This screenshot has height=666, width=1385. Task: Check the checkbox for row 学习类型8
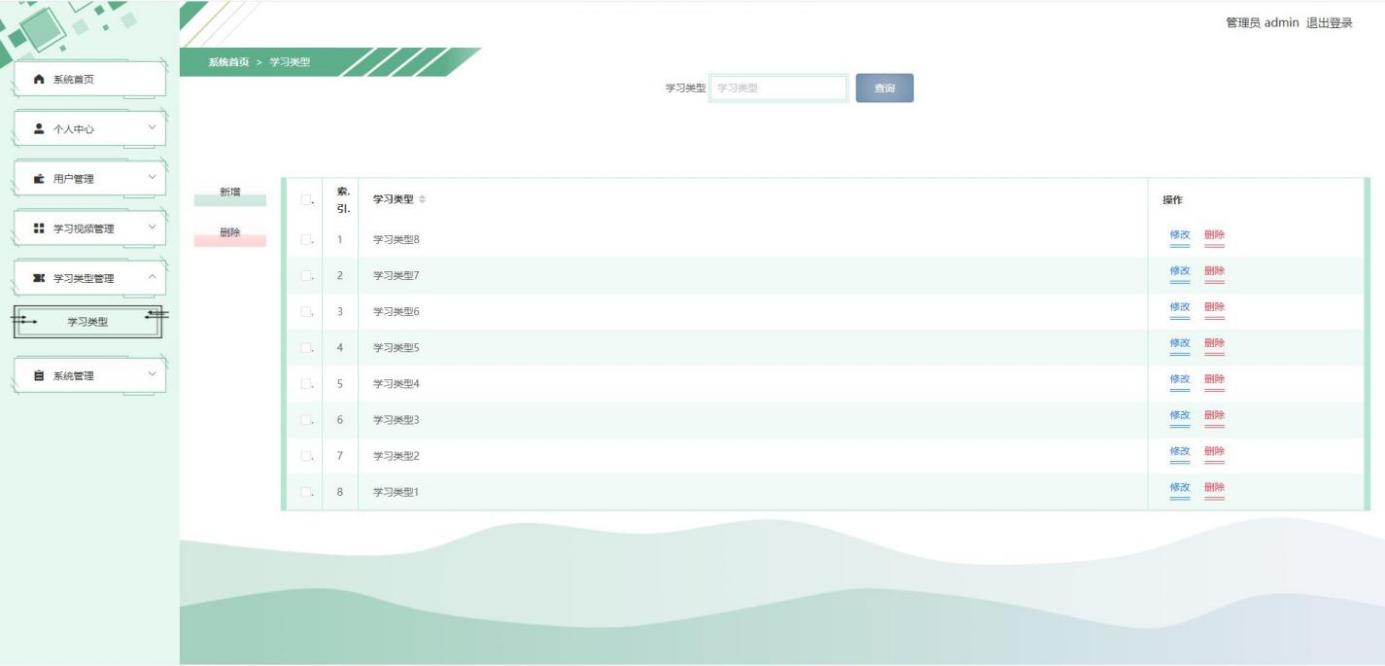coord(306,239)
